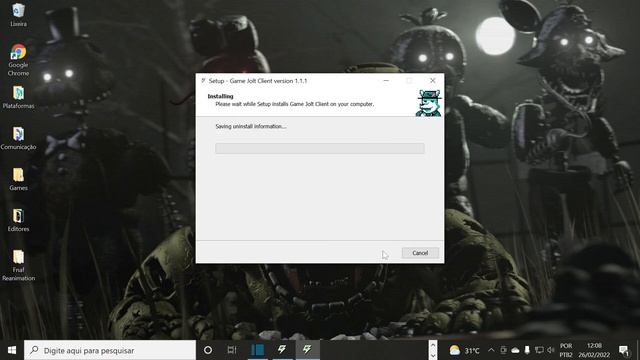The height and width of the screenshot is (360, 640).
Task: Click the taskbar toolbar scroll up arrow
Action: click(x=433, y=345)
